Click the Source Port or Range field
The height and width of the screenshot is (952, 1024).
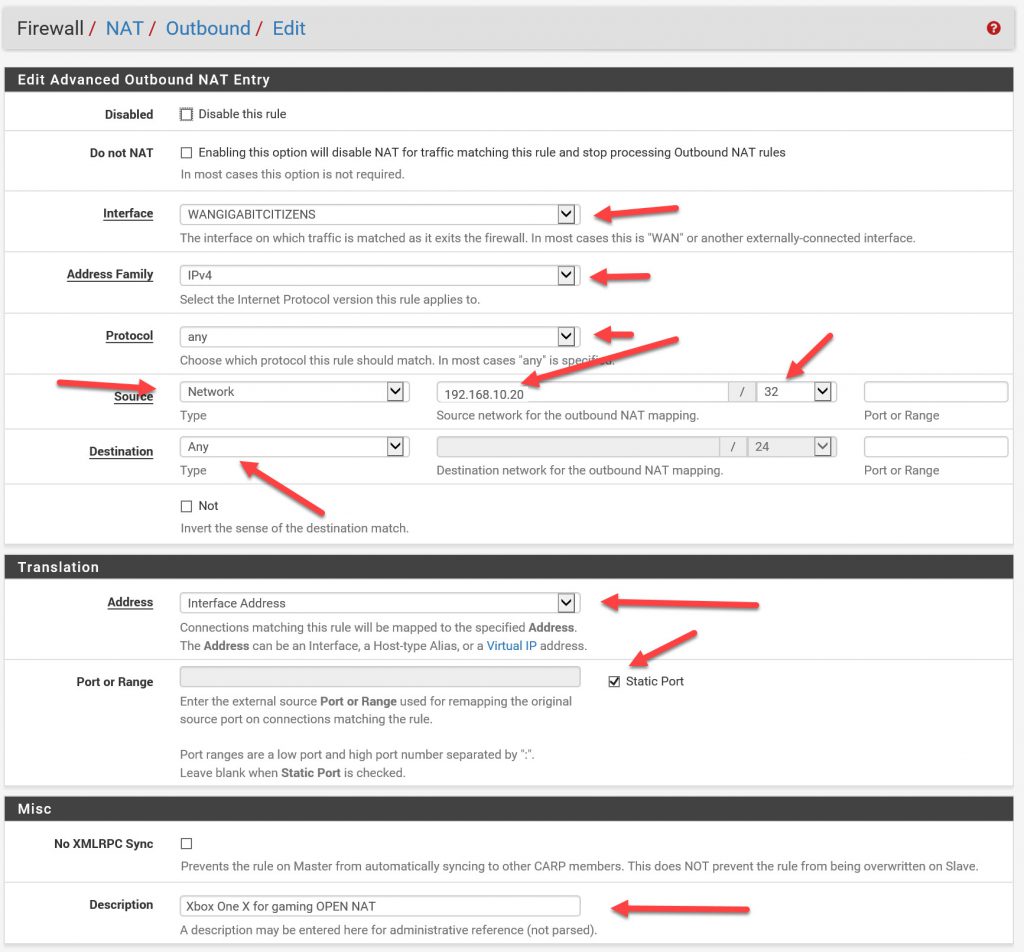tap(935, 392)
